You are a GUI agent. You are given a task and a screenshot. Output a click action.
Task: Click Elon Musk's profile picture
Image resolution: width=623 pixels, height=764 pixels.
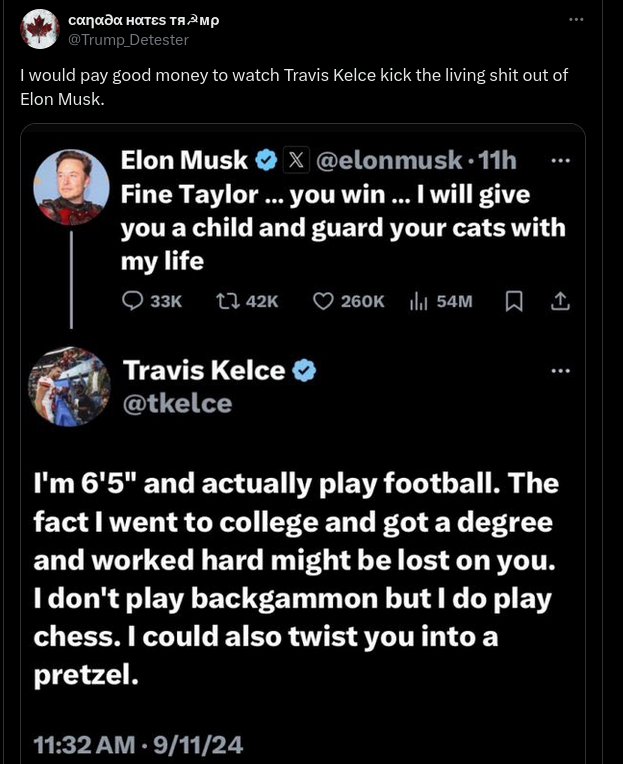tap(71, 187)
